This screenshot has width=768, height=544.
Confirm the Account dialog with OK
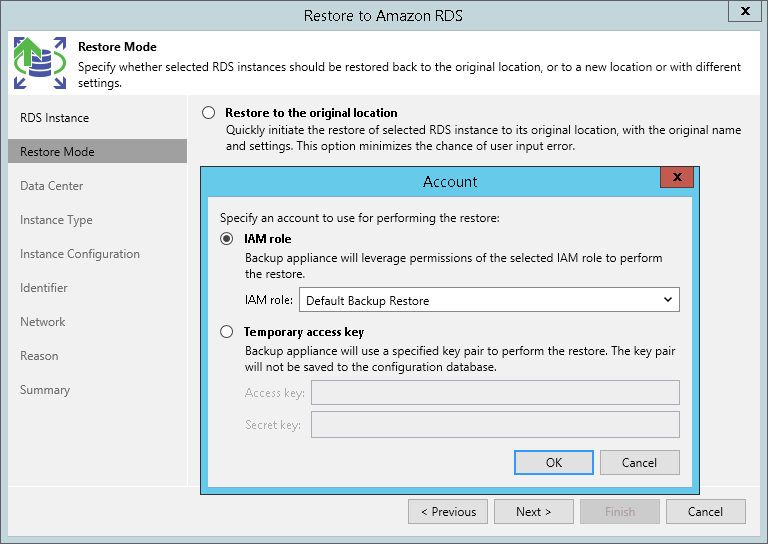click(554, 463)
